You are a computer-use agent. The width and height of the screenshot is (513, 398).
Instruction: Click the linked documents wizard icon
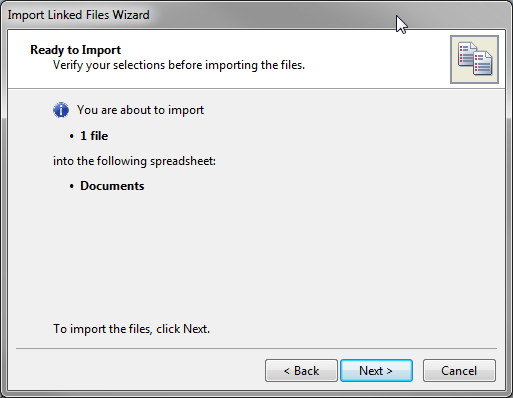coord(474,59)
